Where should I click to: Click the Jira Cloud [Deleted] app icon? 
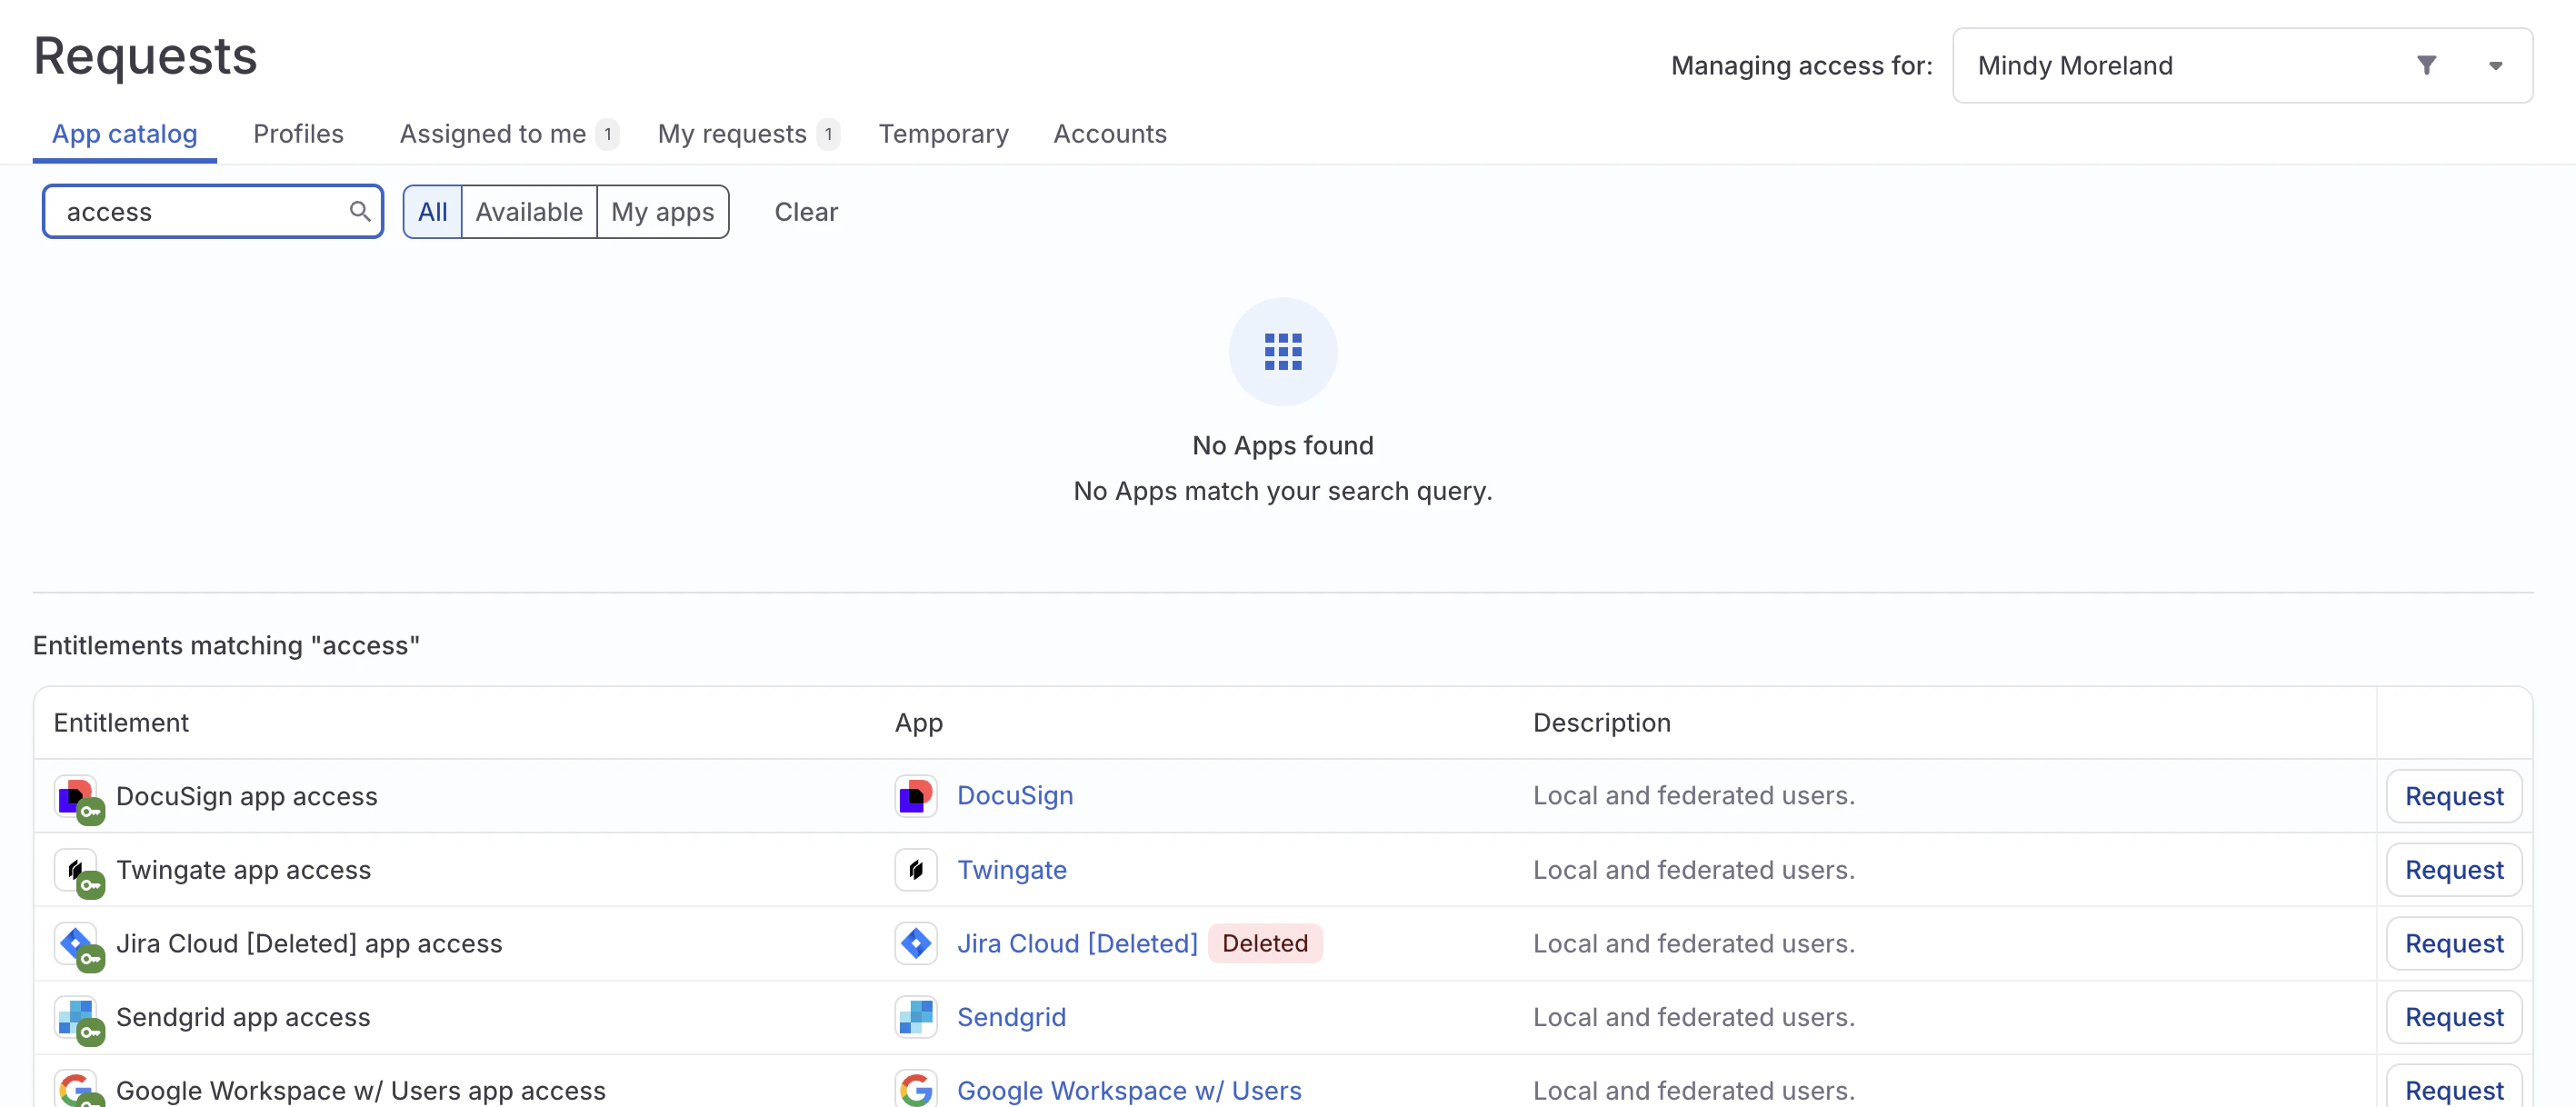[x=914, y=942]
